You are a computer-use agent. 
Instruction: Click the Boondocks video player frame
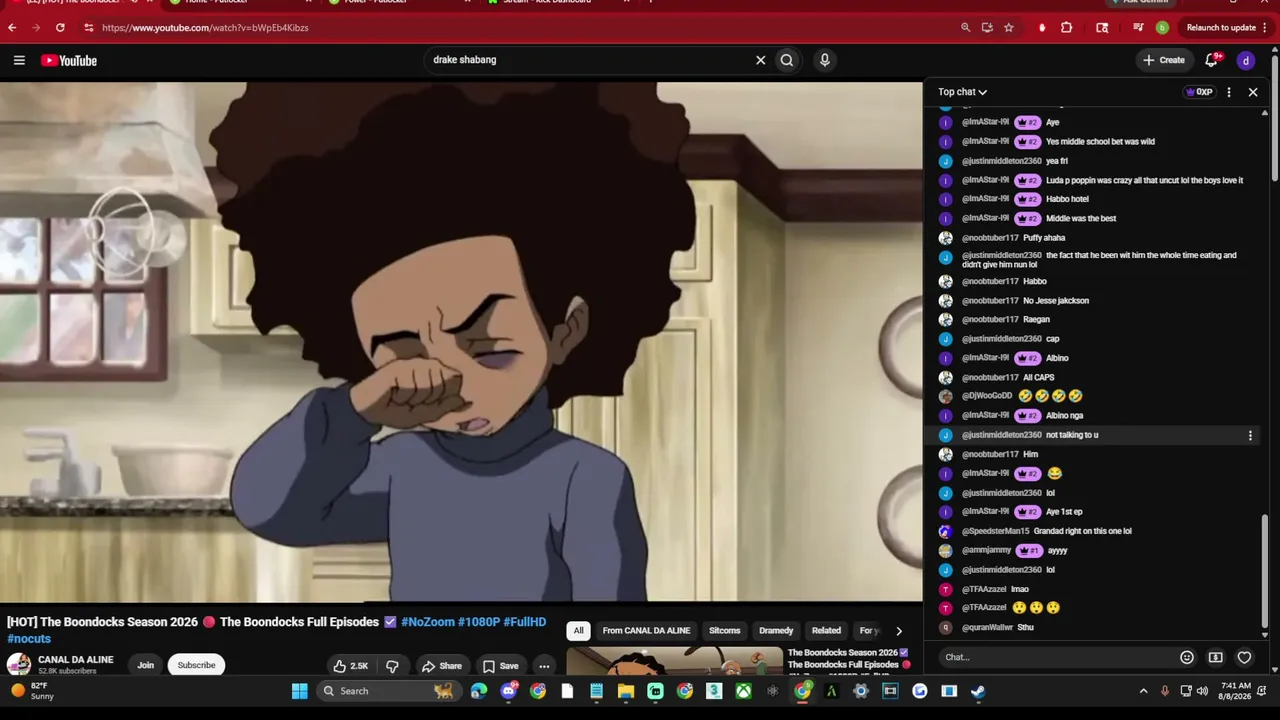[x=461, y=342]
